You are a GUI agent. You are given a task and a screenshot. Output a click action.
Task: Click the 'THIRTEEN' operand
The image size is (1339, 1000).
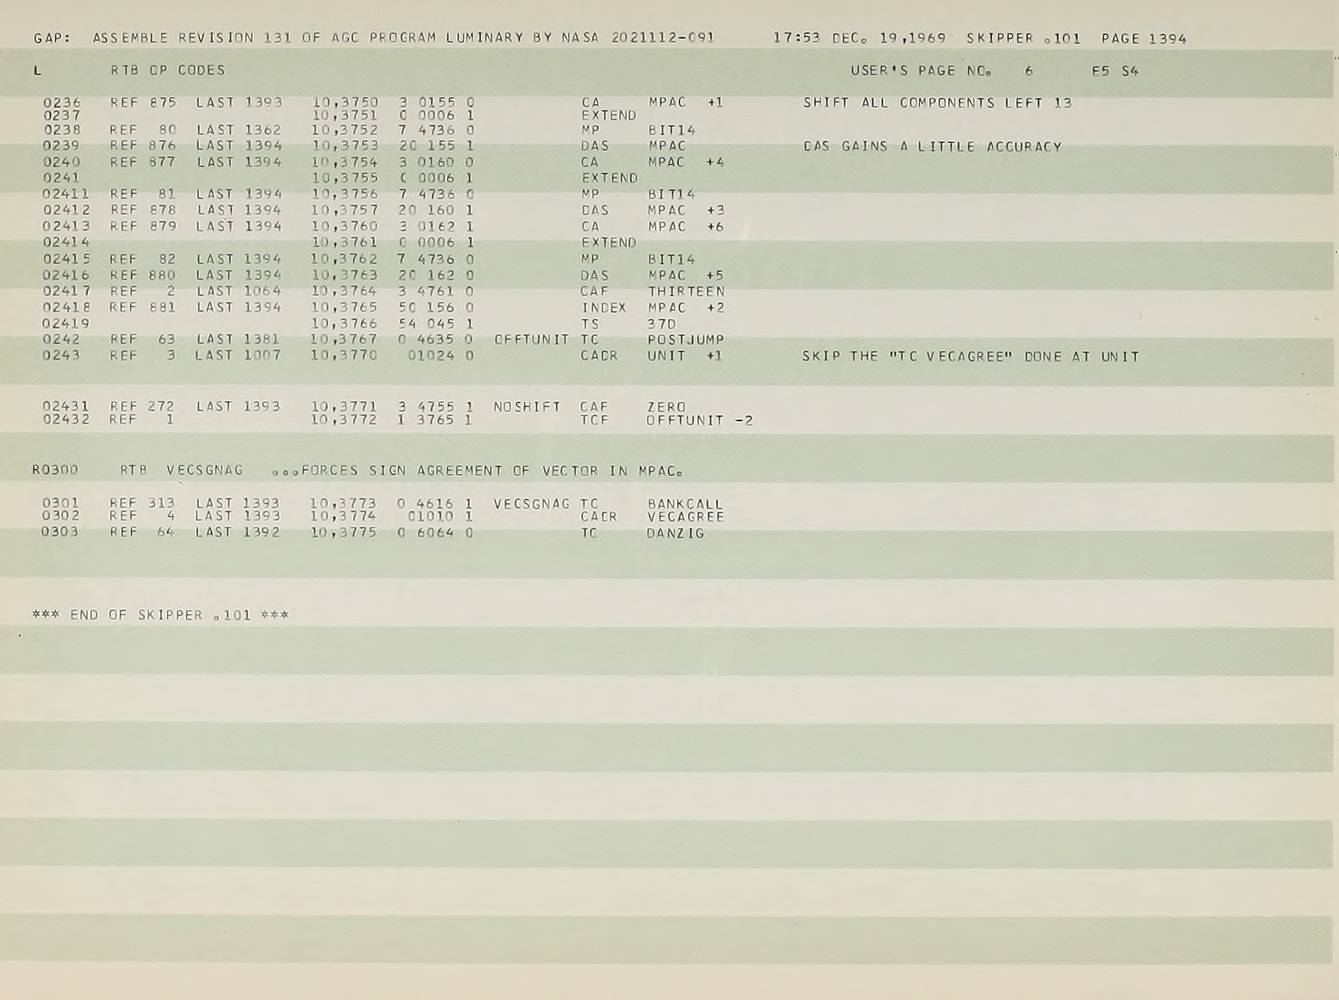tap(686, 292)
